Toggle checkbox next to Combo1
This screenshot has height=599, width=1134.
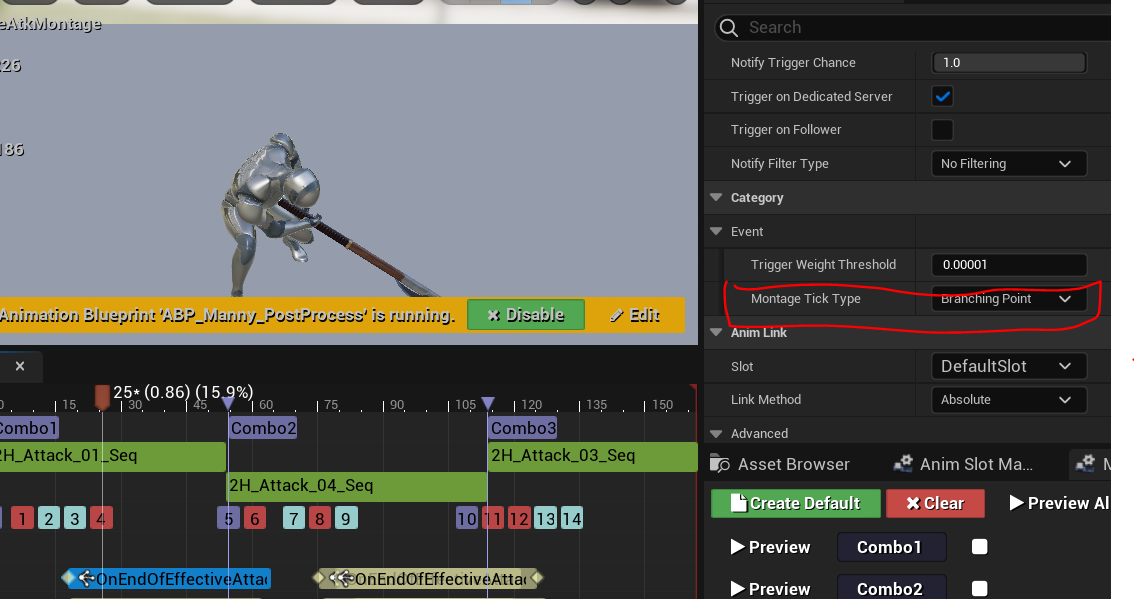coord(979,547)
